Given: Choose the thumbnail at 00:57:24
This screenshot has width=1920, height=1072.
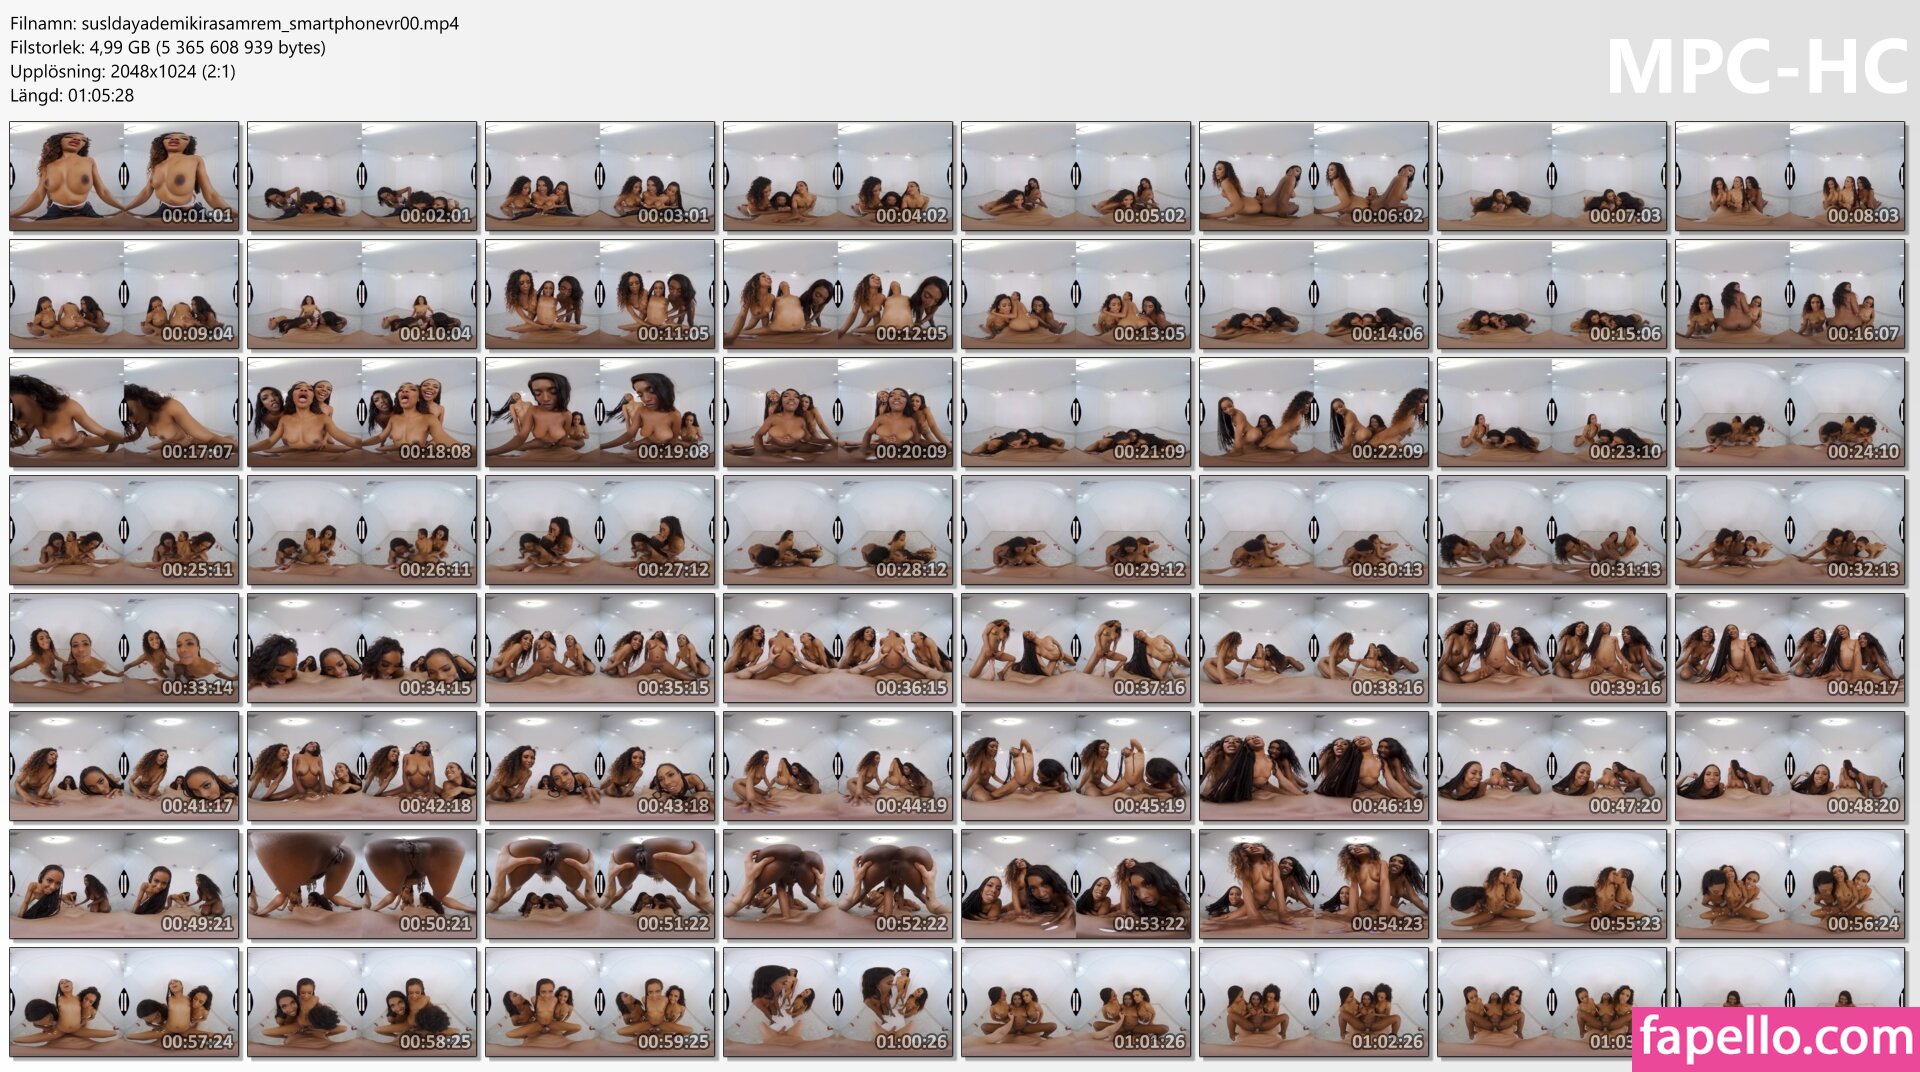Looking at the screenshot, I should [x=124, y=1003].
